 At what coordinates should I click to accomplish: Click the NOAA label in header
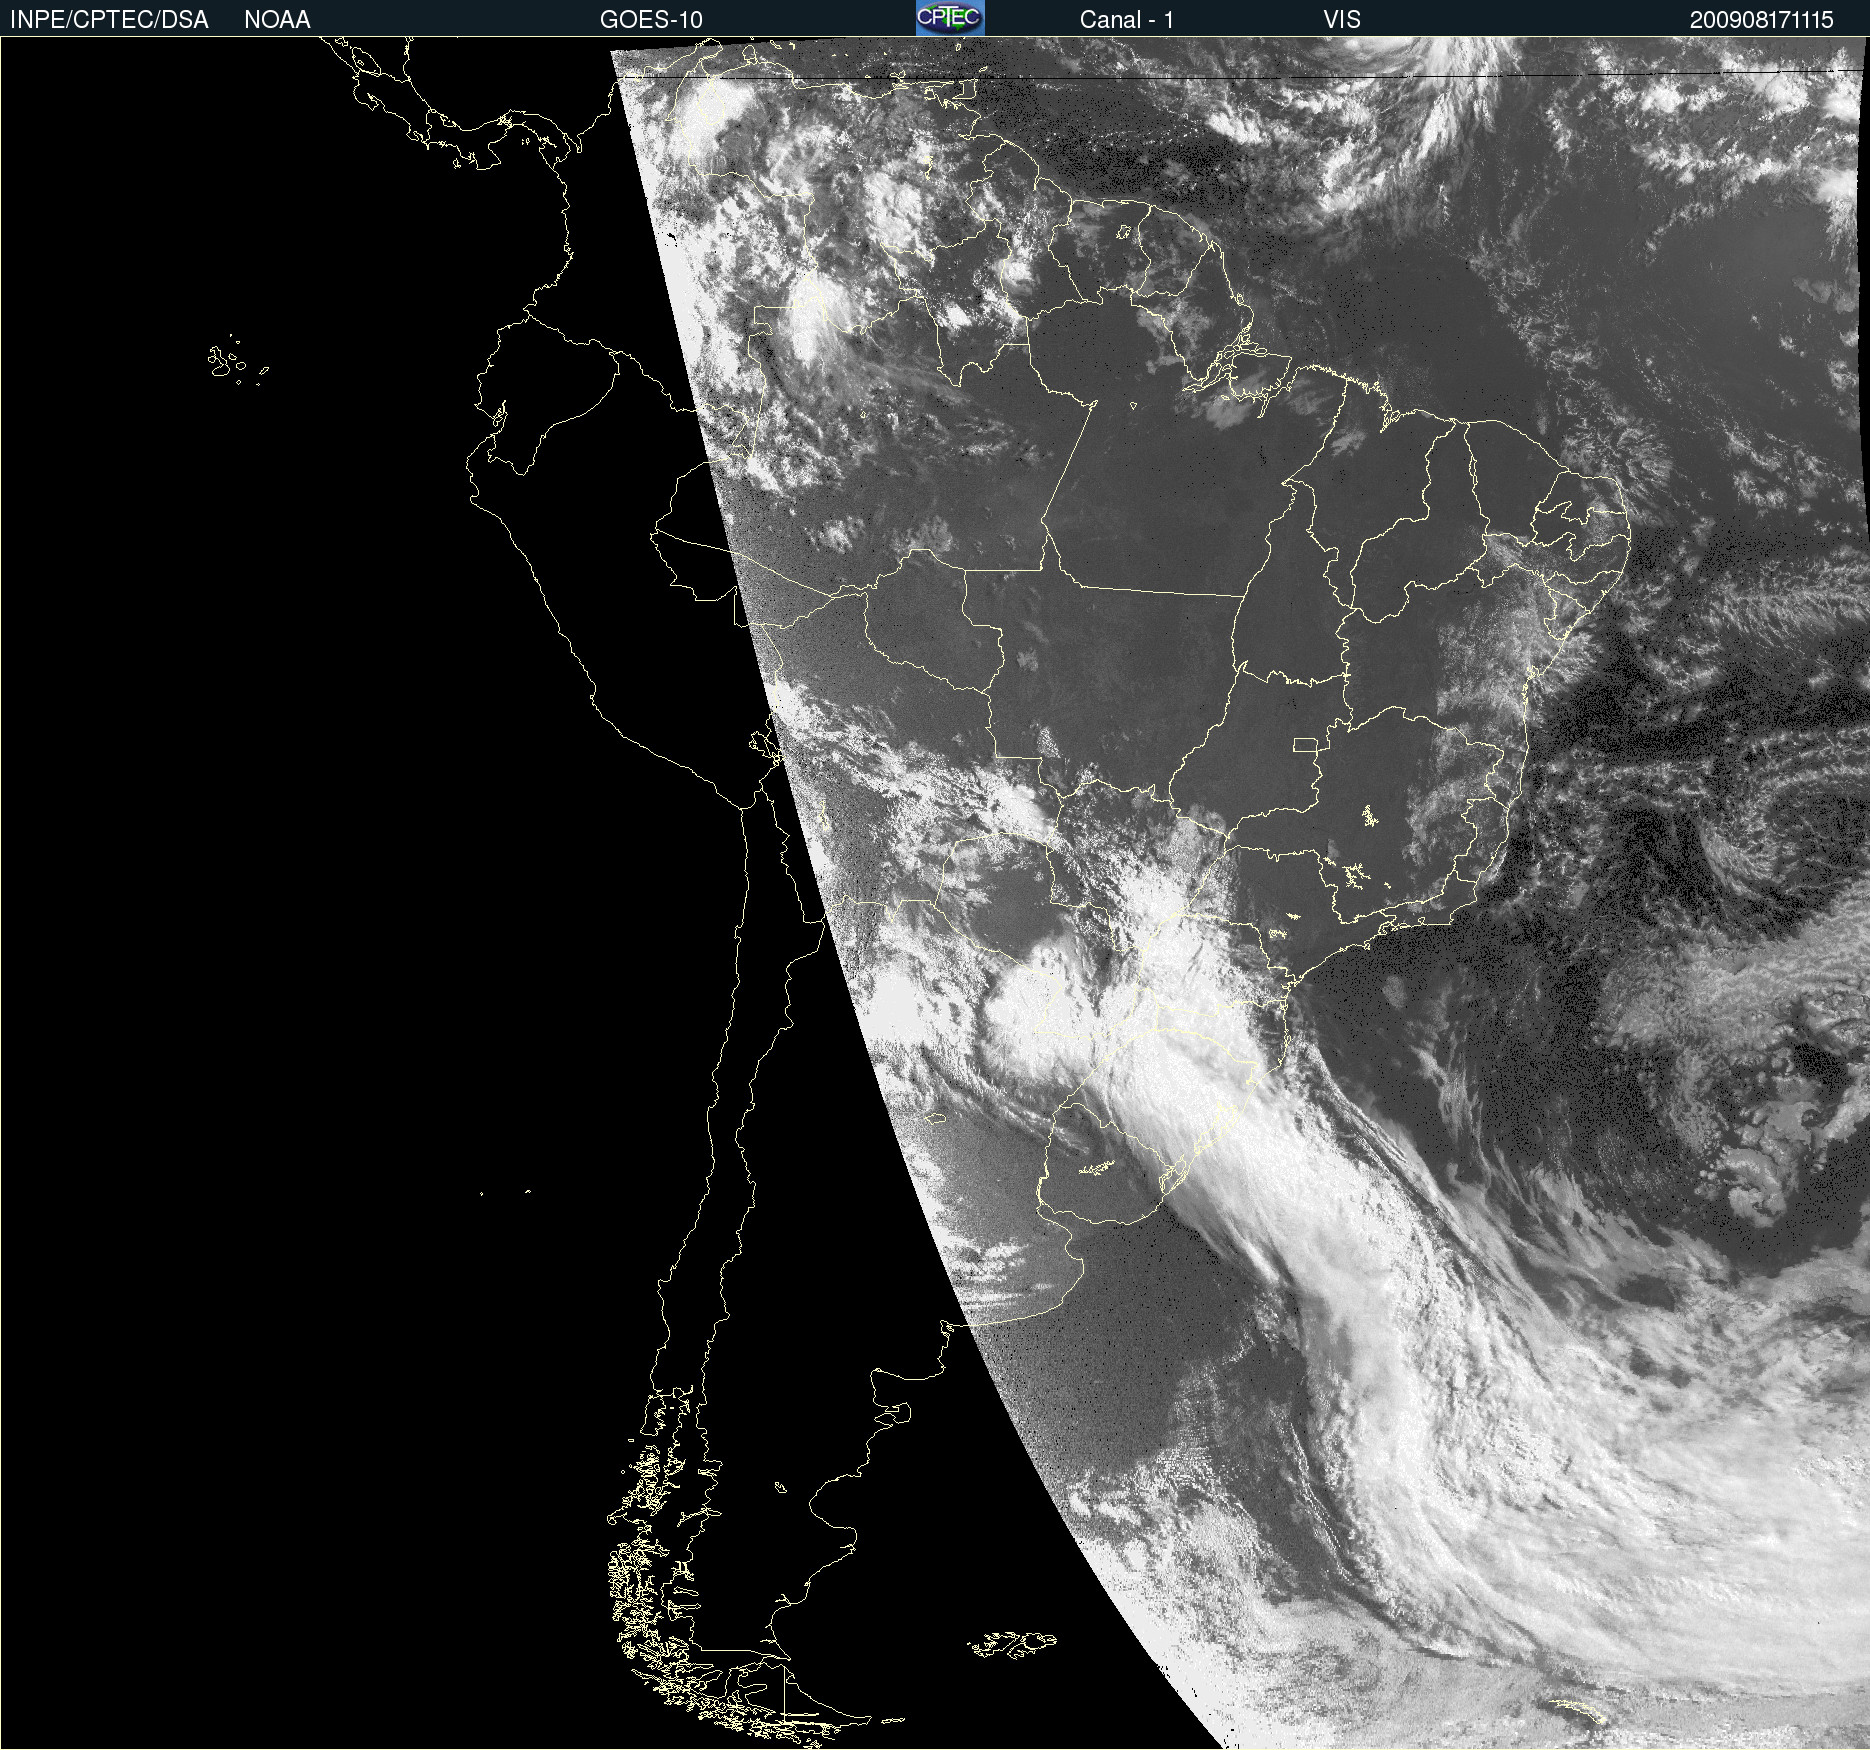coord(277,20)
